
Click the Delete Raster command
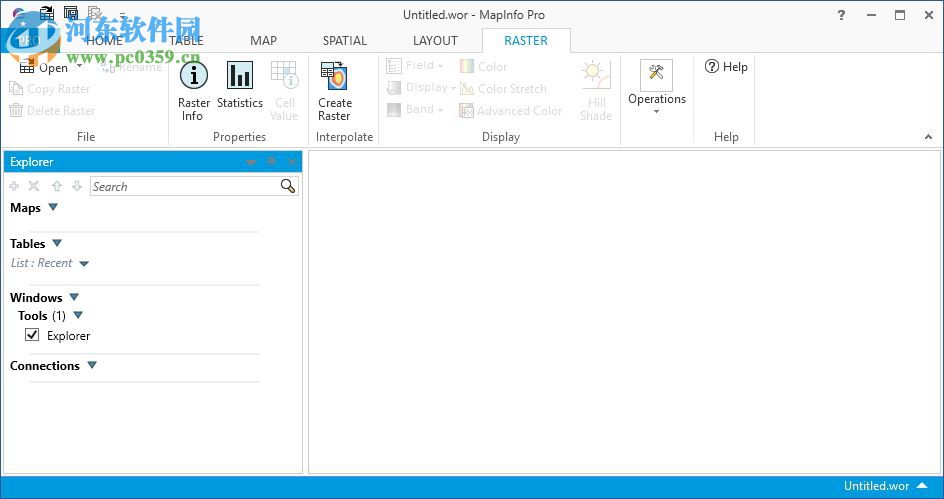click(52, 111)
